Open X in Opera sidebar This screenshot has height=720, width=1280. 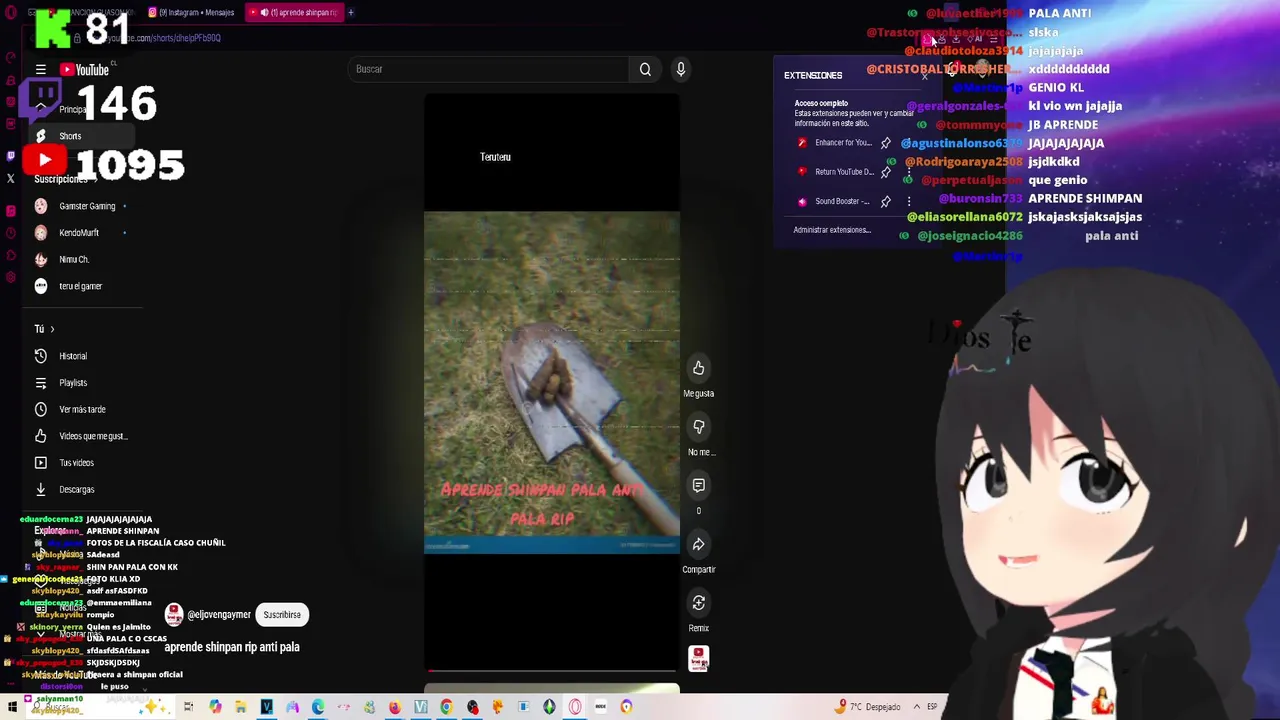(11, 179)
